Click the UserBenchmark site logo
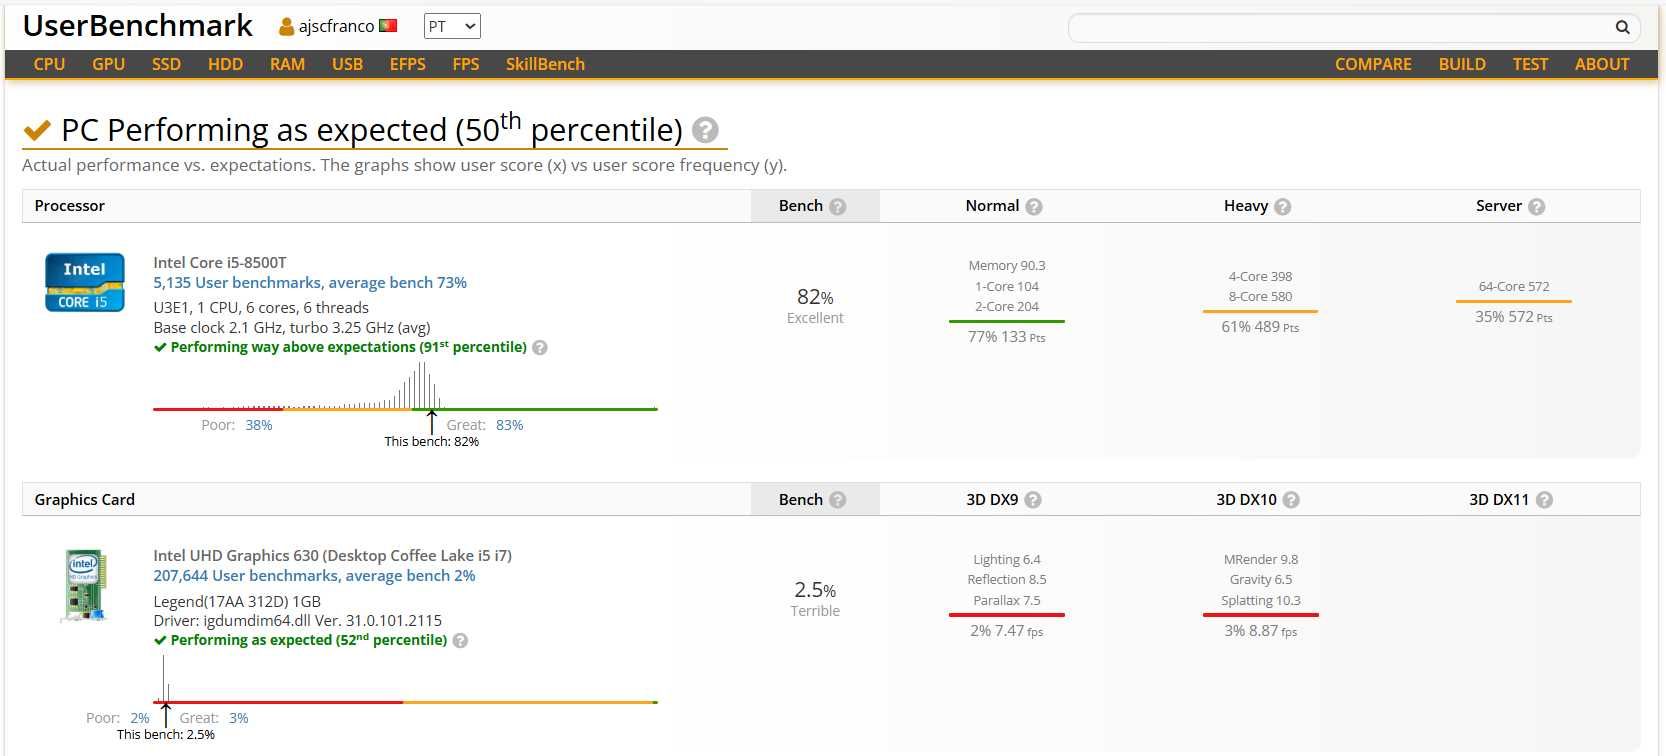This screenshot has height=756, width=1666. 138,26
